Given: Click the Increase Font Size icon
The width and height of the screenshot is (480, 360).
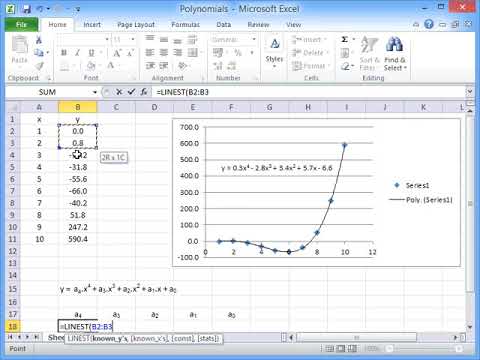Looking at the screenshot, I should tap(117, 53).
